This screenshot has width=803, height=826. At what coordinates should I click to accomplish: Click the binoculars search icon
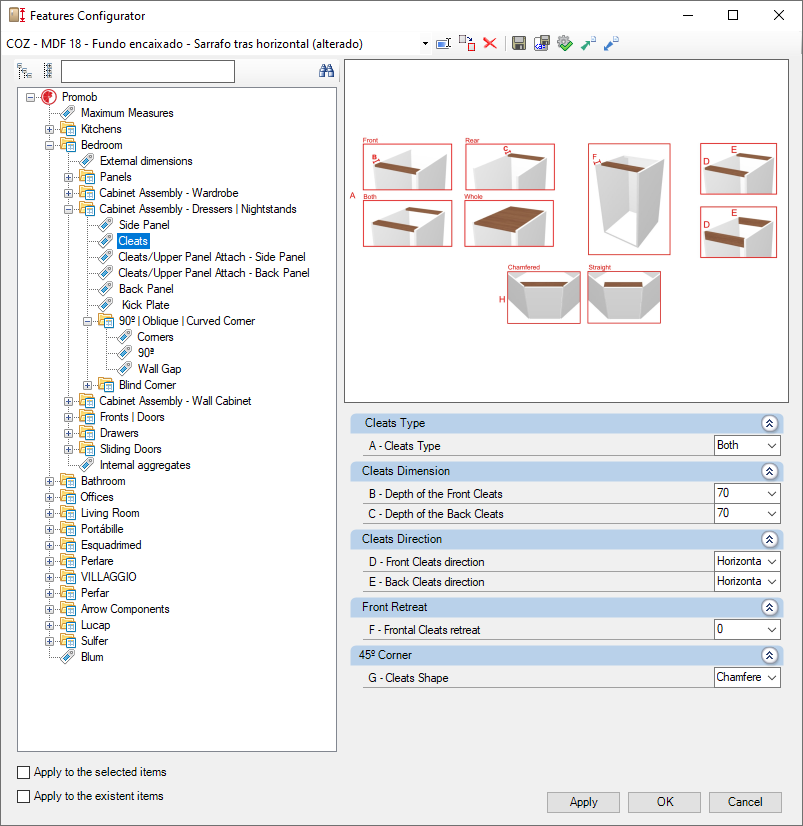(326, 71)
